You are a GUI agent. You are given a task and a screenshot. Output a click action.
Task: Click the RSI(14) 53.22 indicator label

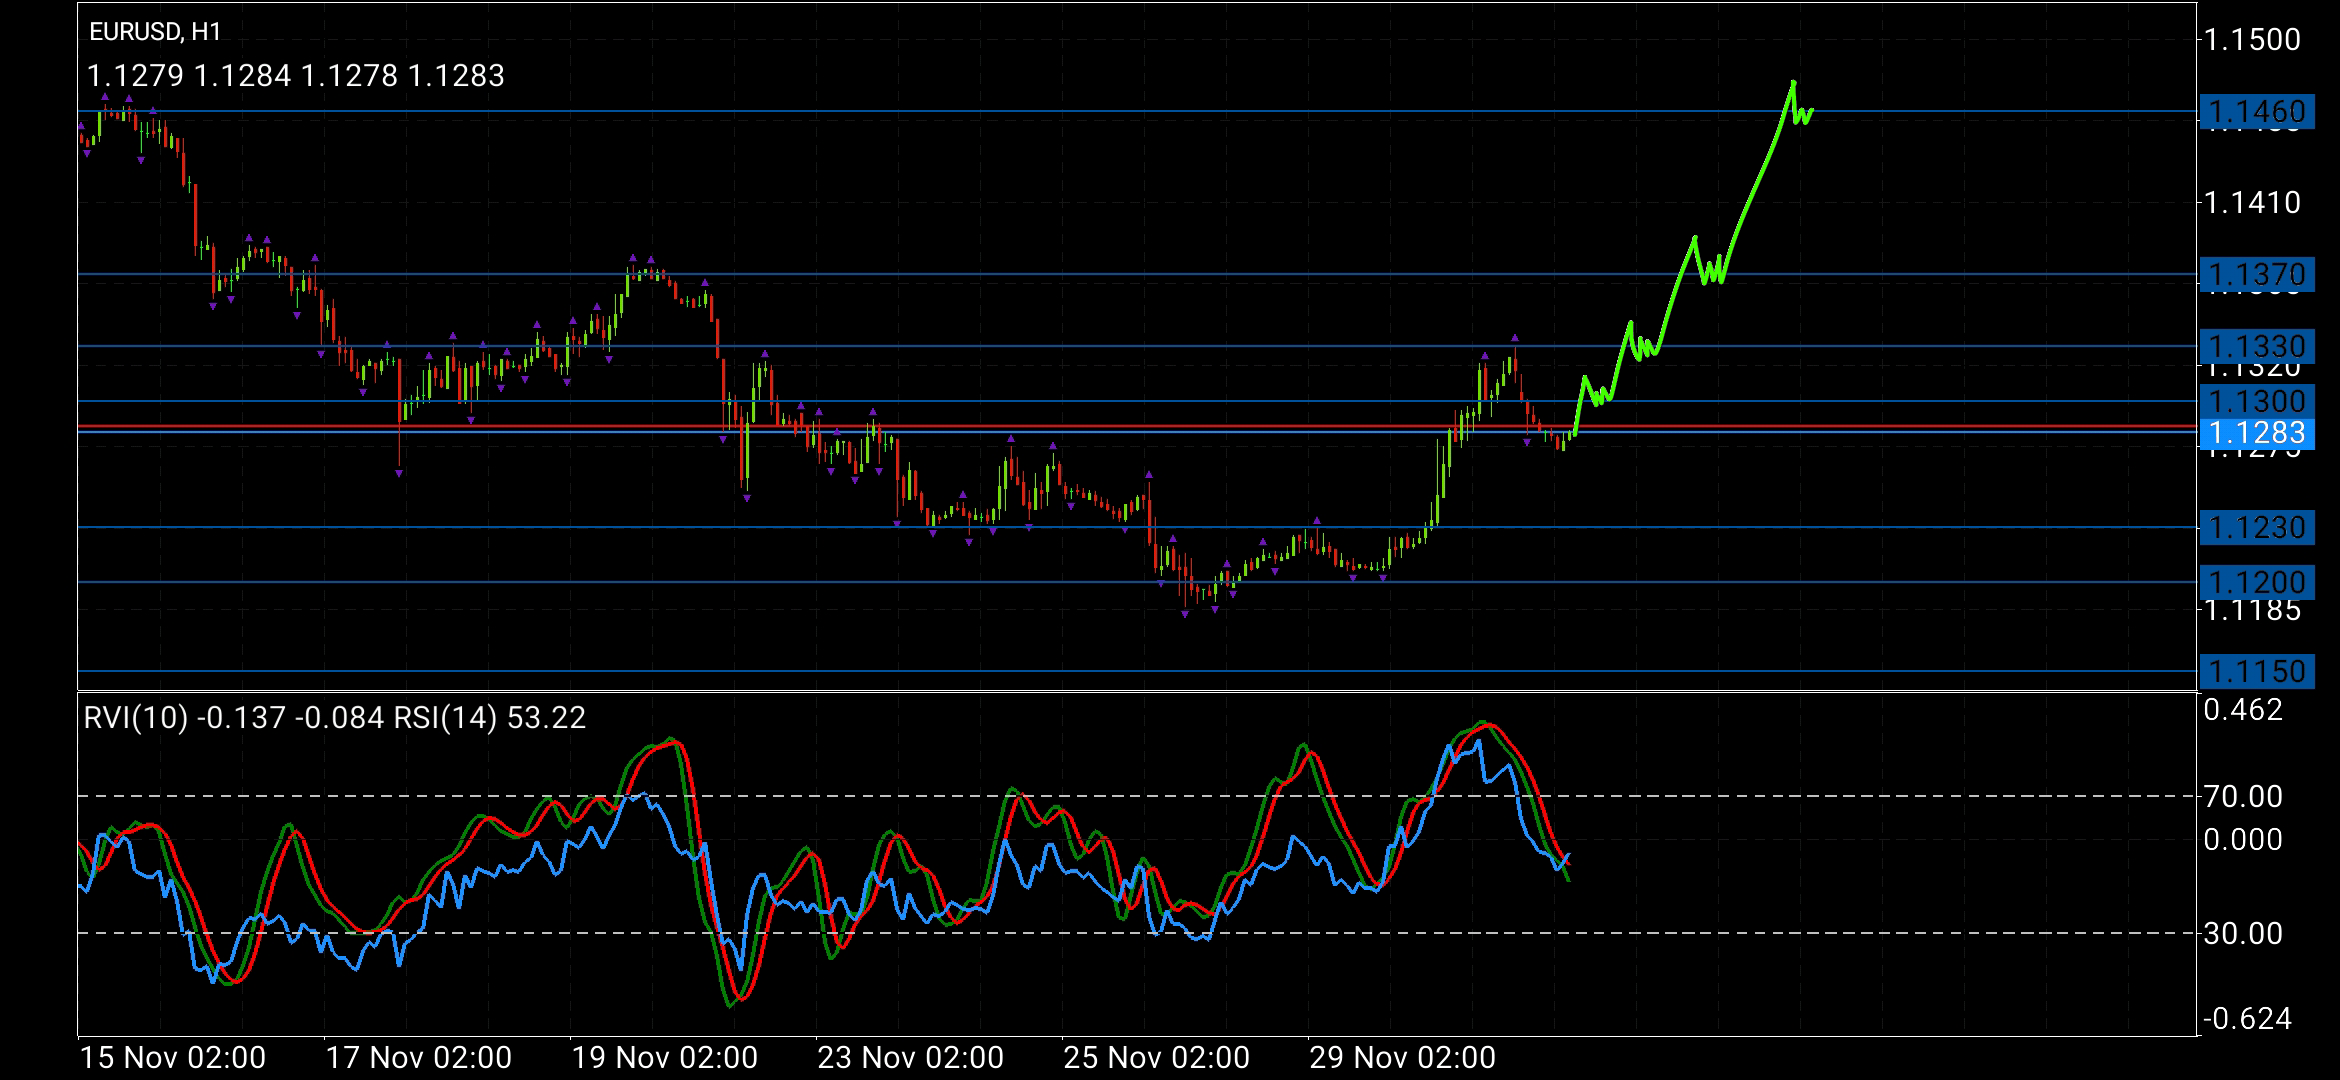[x=490, y=718]
